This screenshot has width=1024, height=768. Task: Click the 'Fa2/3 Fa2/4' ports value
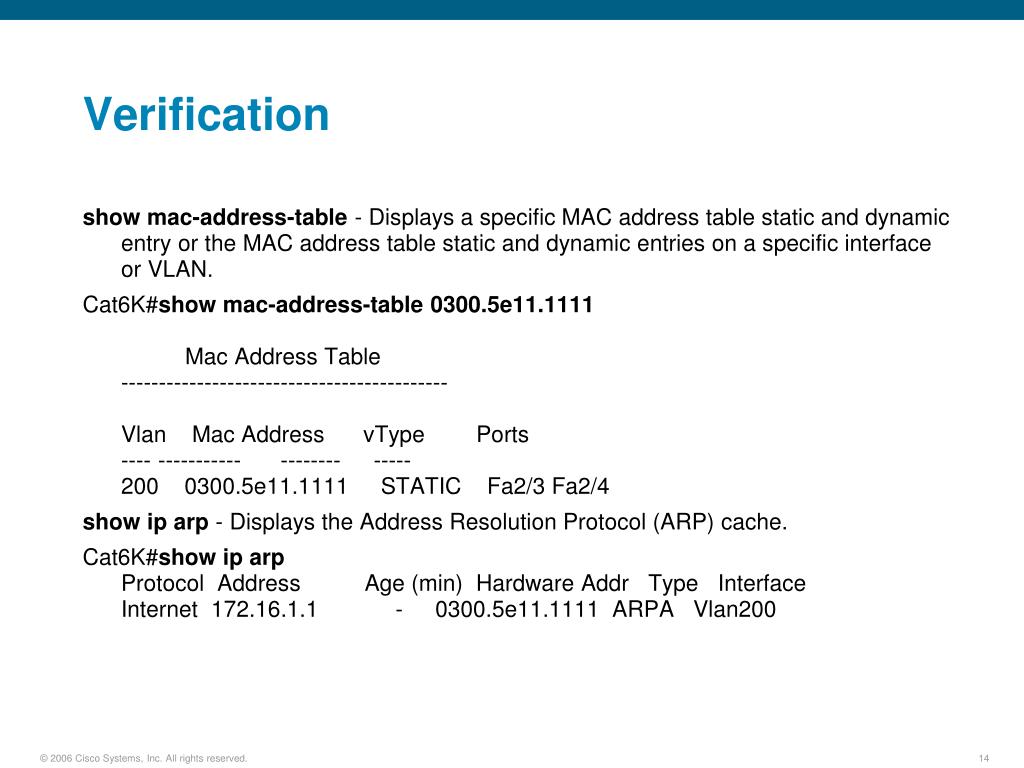click(x=548, y=487)
